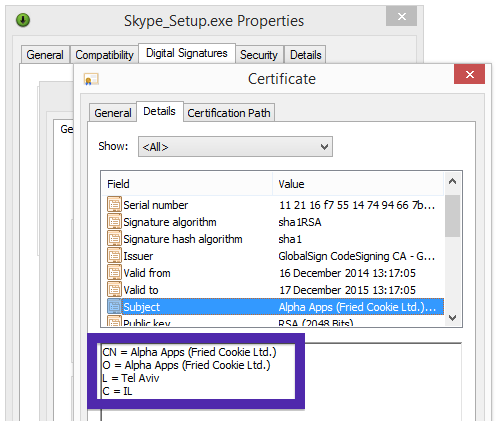Switch to the certificate General tab
The width and height of the screenshot is (504, 421).
pyautogui.click(x=113, y=113)
